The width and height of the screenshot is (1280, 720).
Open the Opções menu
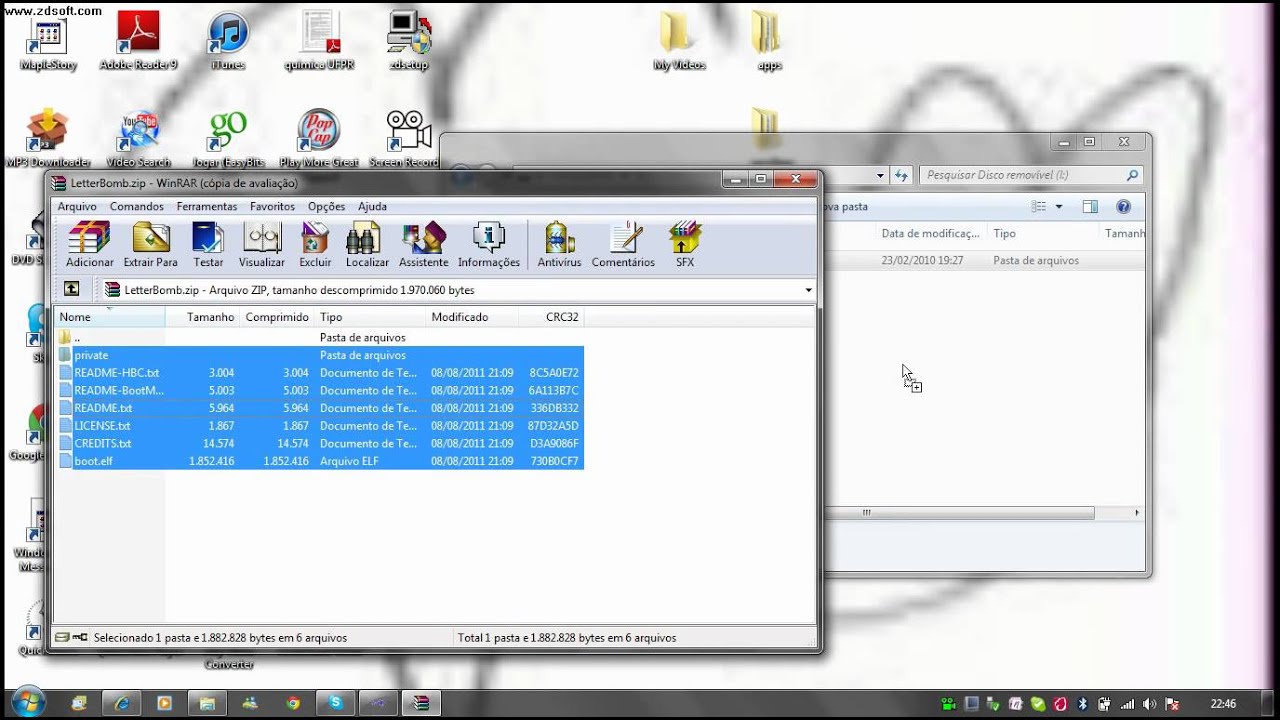coord(326,206)
